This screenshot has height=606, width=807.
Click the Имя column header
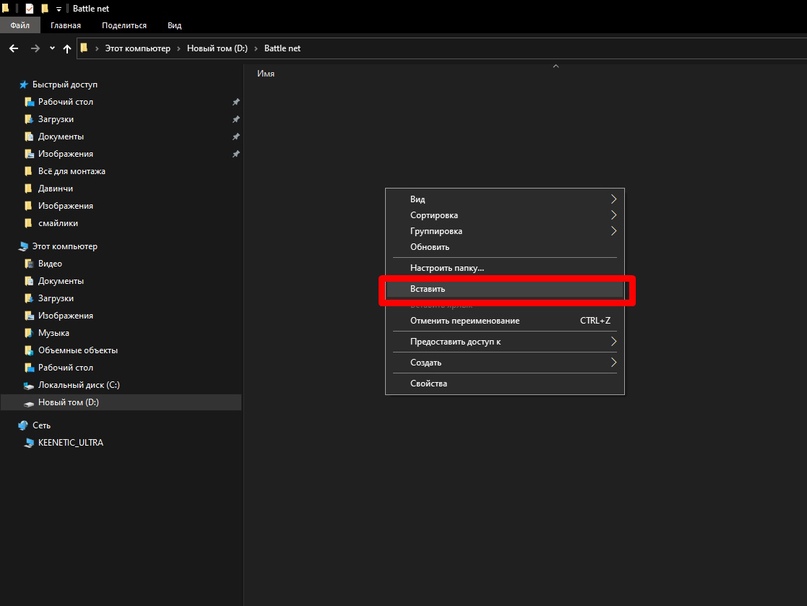[266, 74]
